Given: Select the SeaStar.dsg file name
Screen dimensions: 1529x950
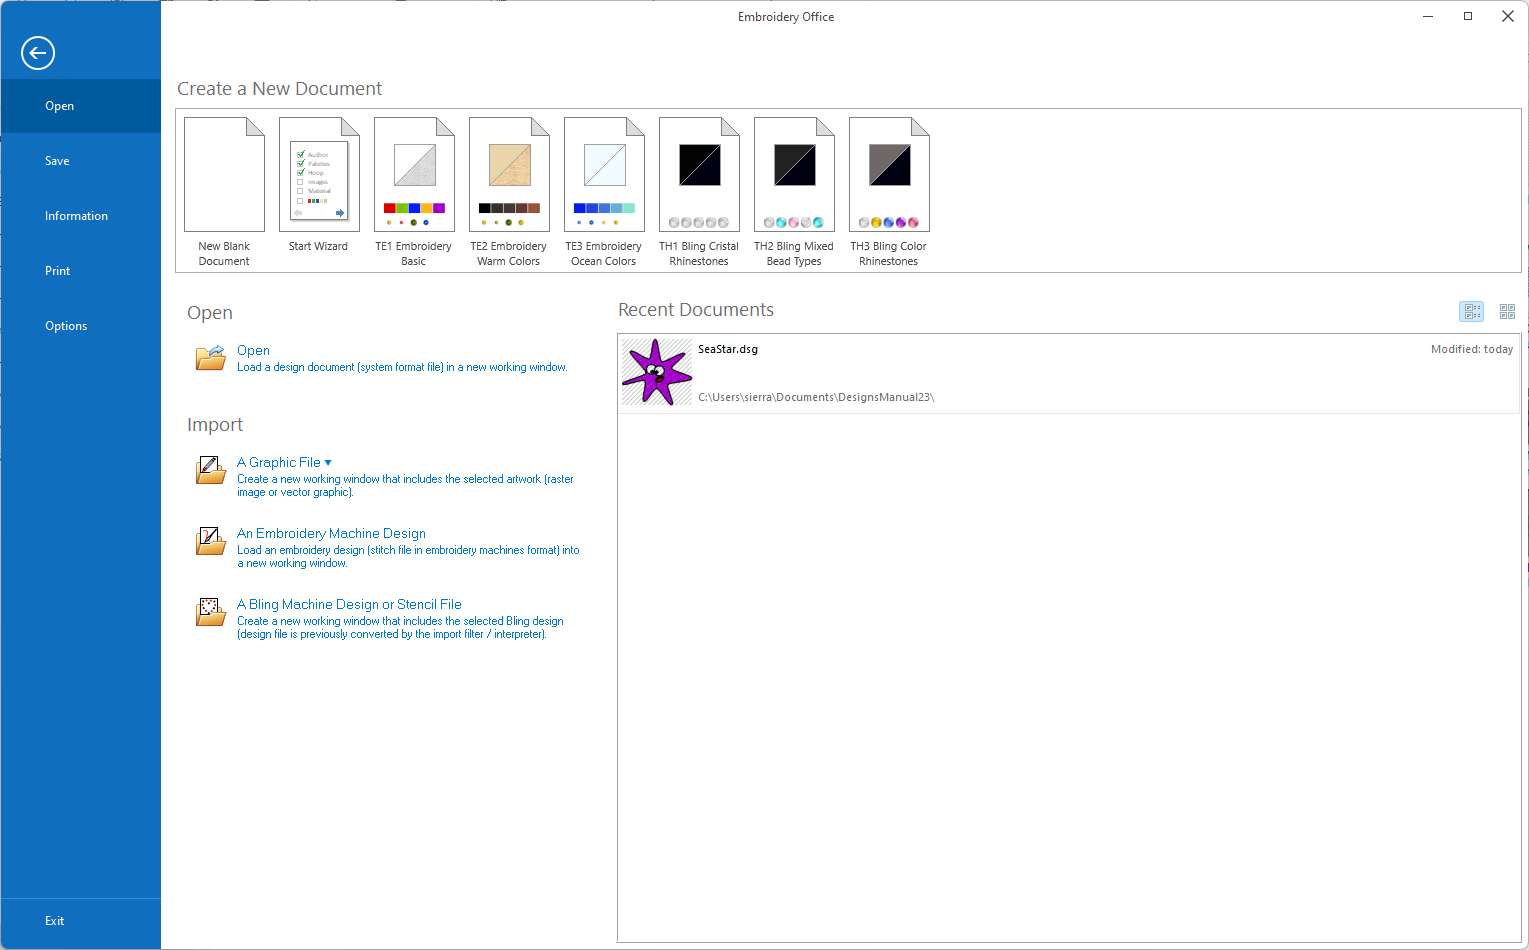Looking at the screenshot, I should [728, 349].
